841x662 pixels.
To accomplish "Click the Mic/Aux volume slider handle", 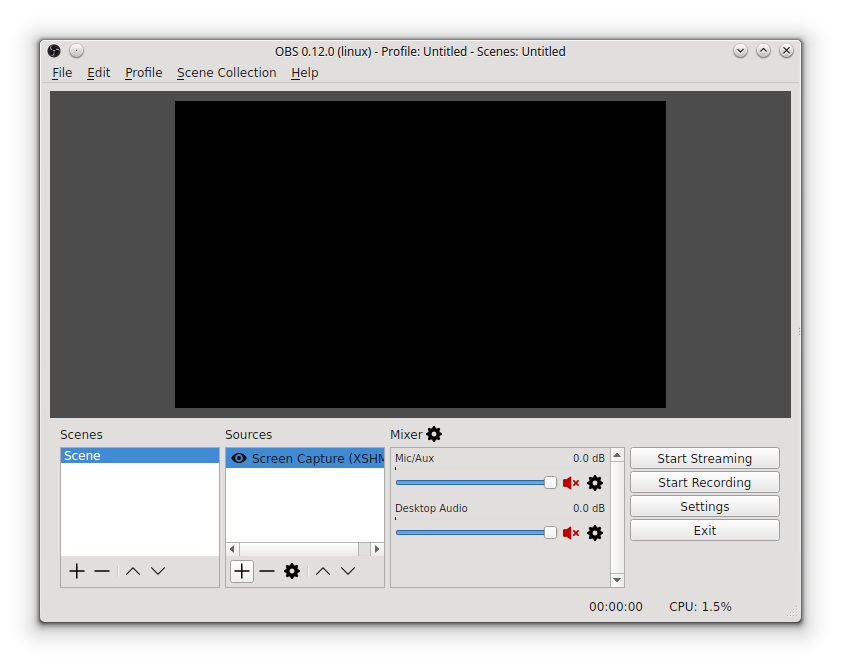I will coord(550,482).
